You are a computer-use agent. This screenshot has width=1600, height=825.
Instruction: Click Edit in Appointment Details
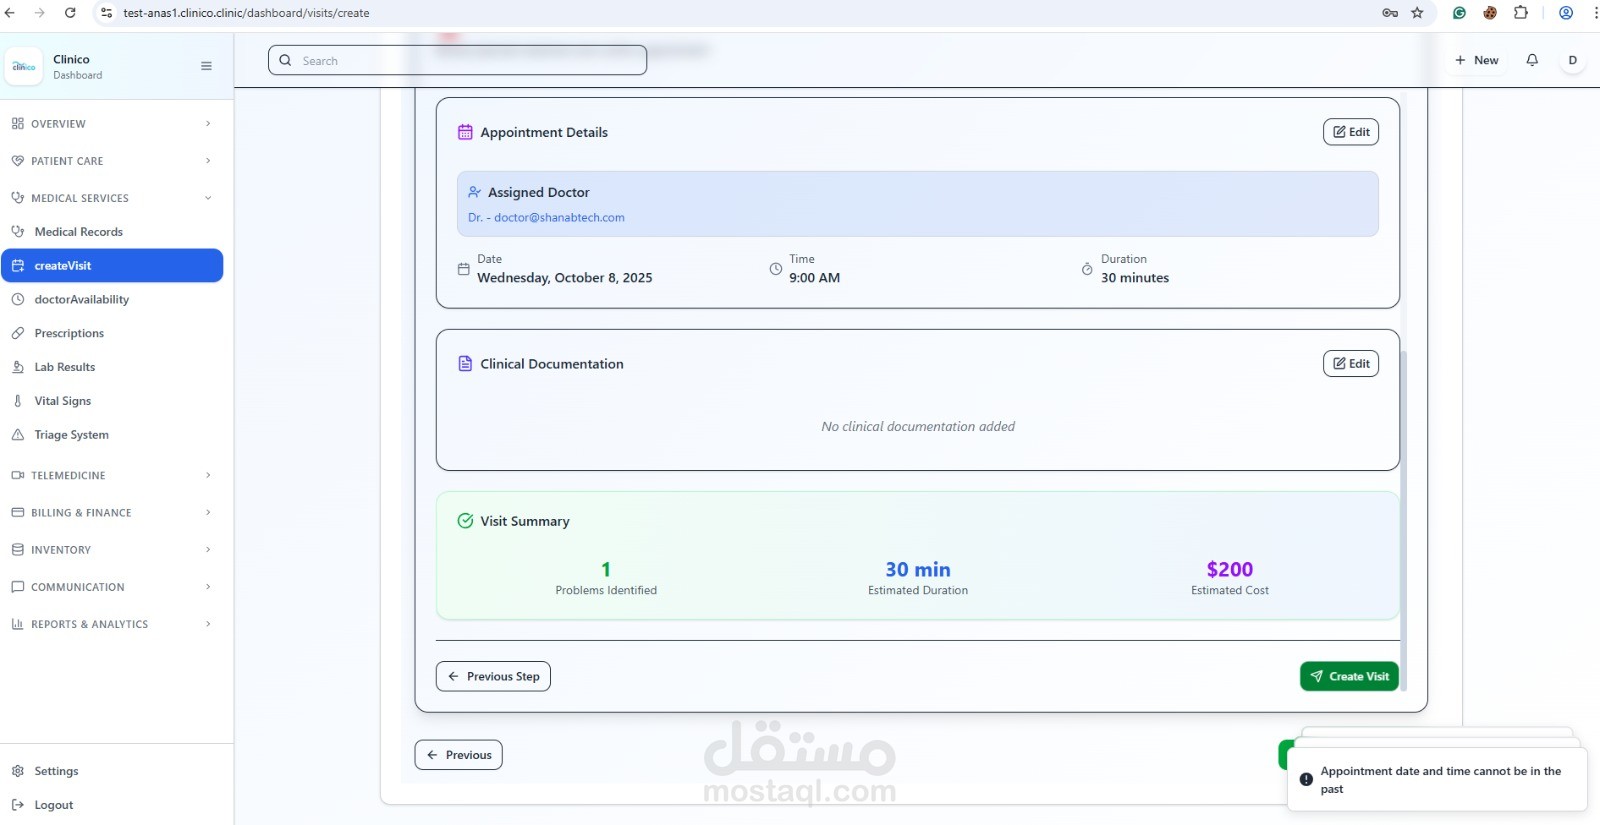tap(1350, 132)
